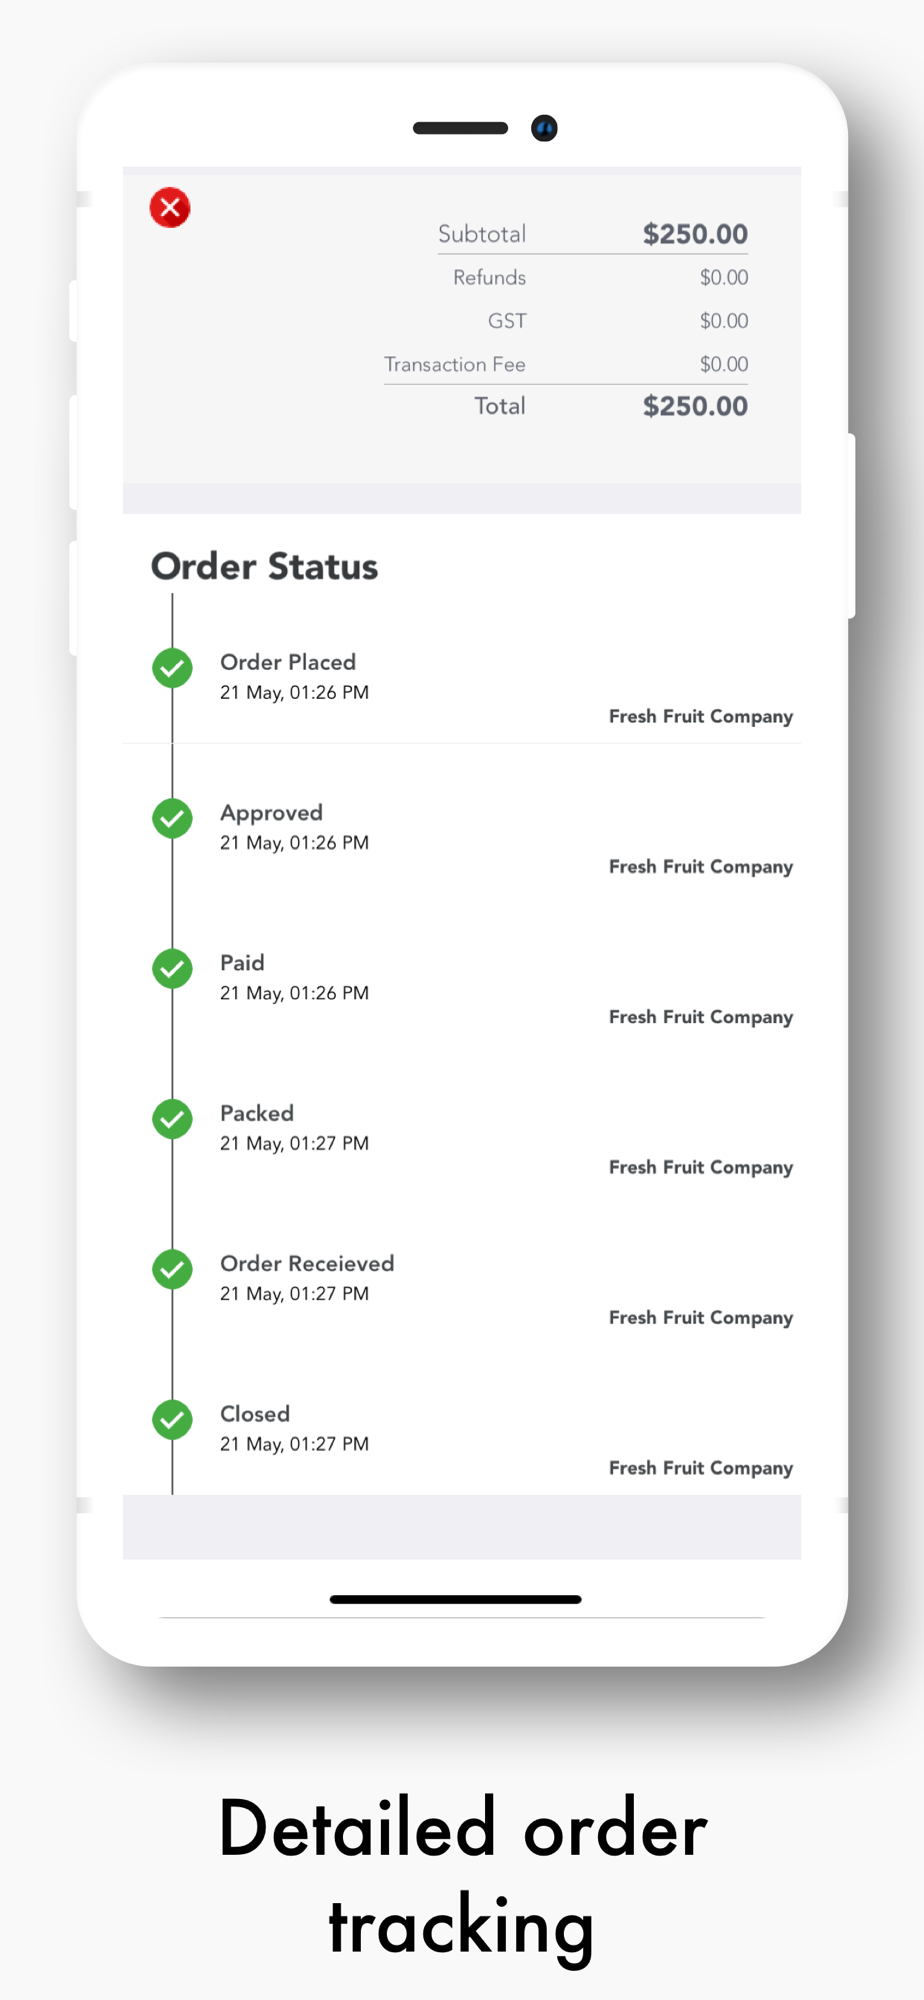Image resolution: width=924 pixels, height=2000 pixels.
Task: Click the Packed green checkmark icon
Action: tap(172, 1119)
